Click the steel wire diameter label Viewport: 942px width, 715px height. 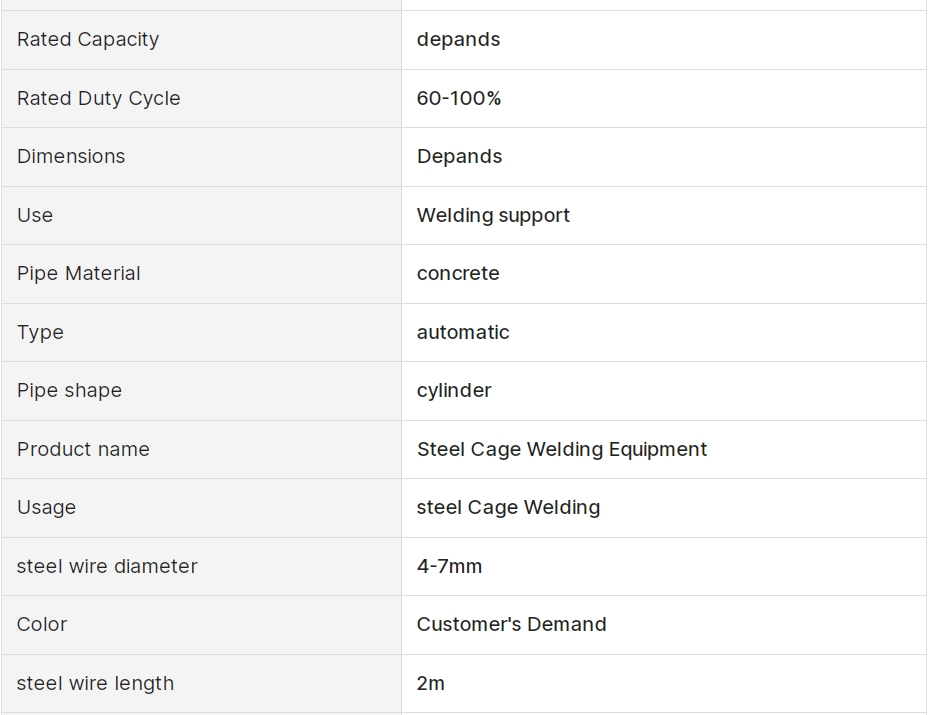pos(107,566)
